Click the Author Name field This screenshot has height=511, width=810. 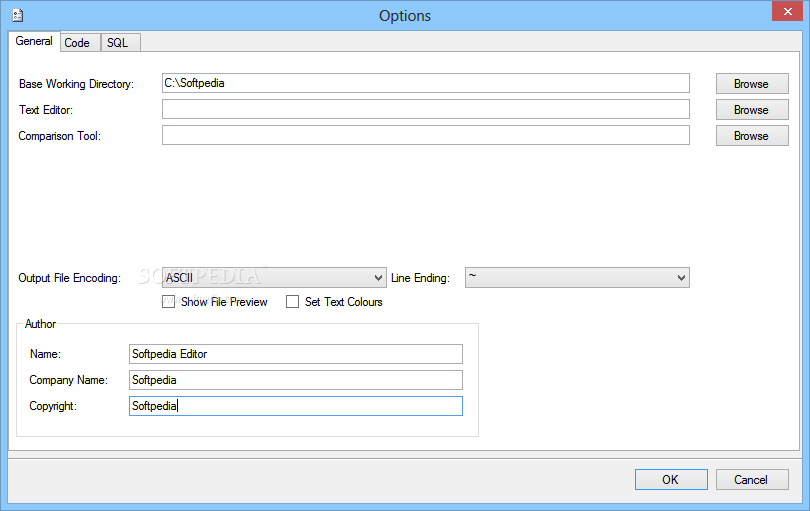click(x=295, y=354)
